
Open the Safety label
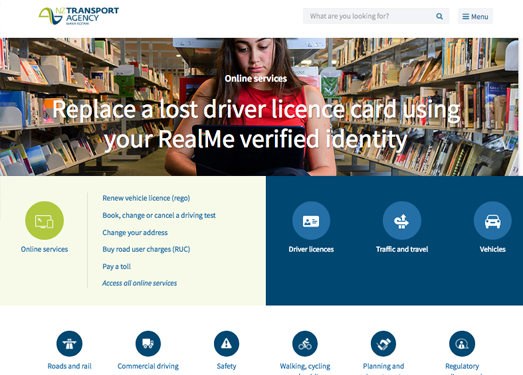tap(226, 366)
